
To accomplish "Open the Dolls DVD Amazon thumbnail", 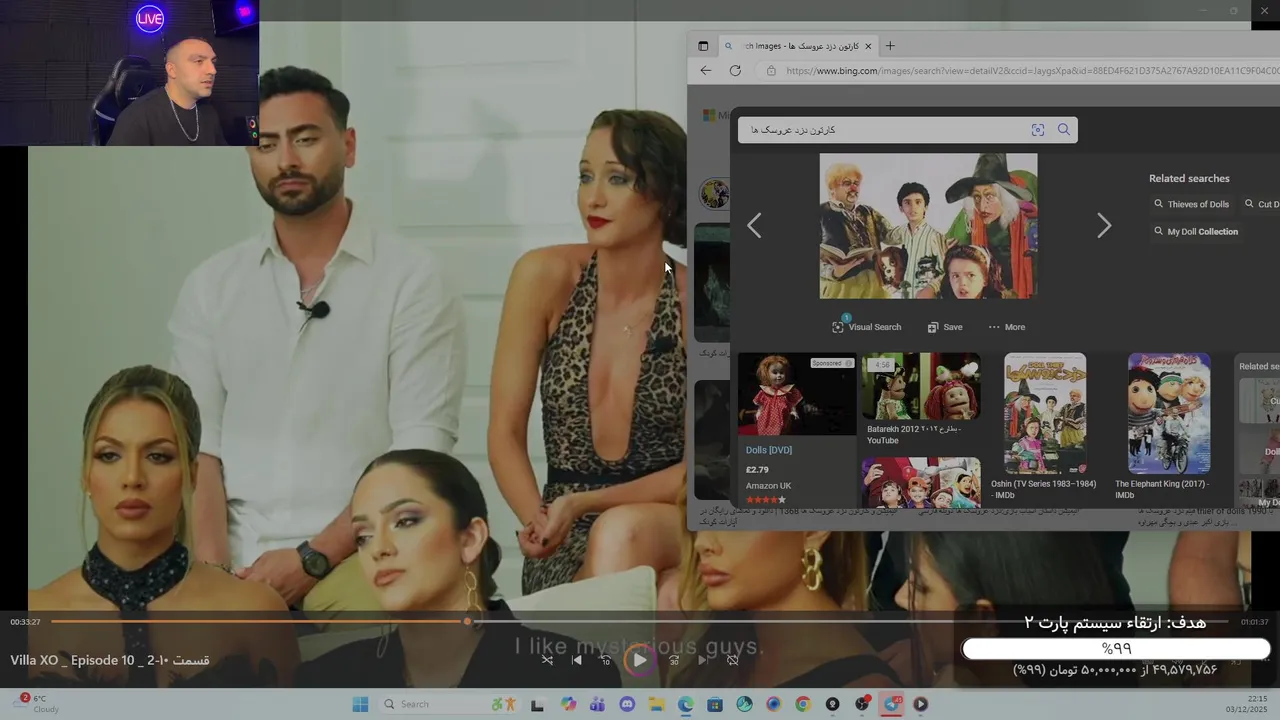I will 797,394.
